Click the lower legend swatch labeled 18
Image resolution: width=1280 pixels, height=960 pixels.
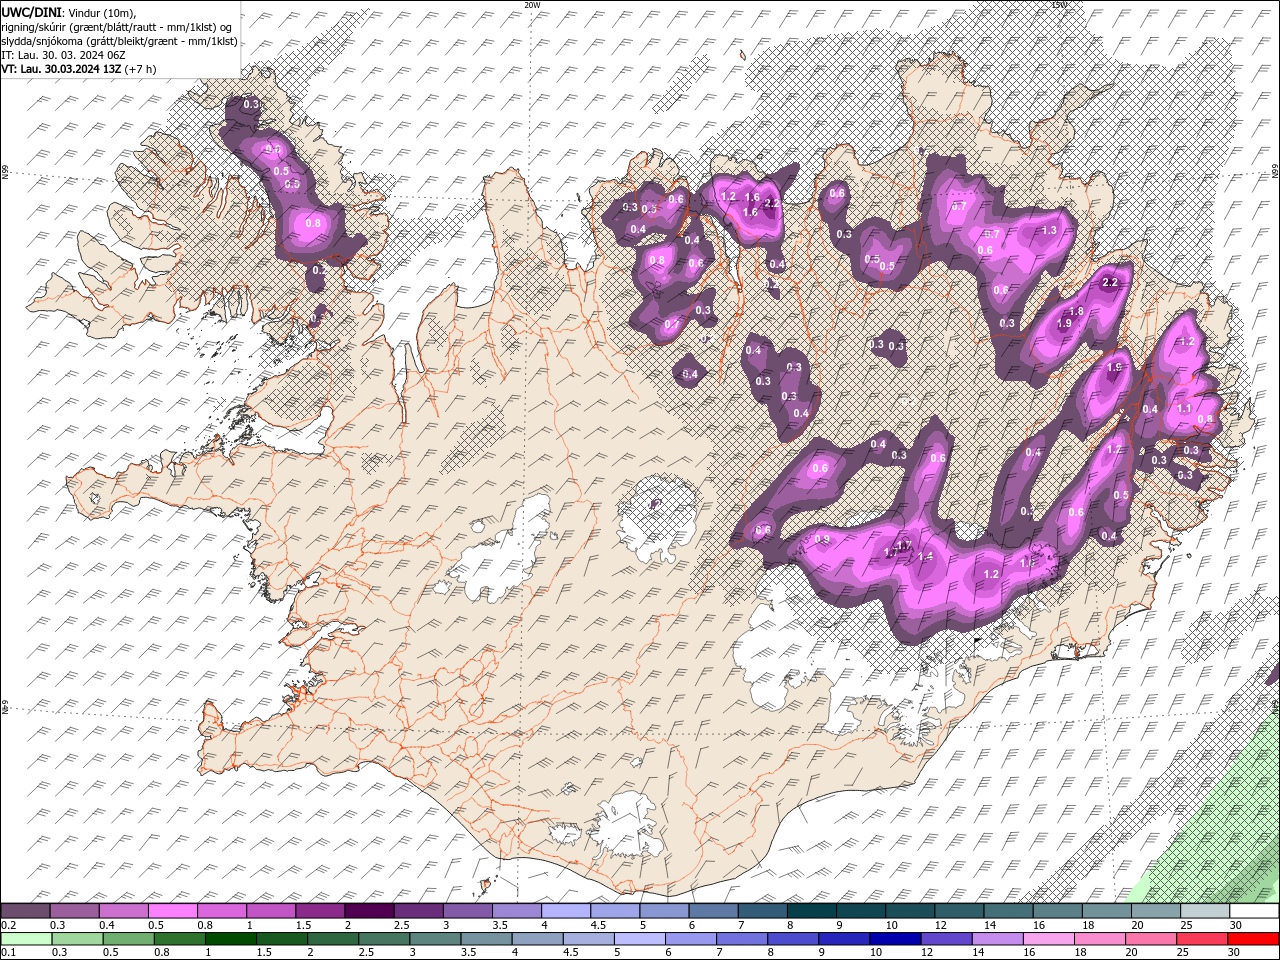coord(1099,939)
